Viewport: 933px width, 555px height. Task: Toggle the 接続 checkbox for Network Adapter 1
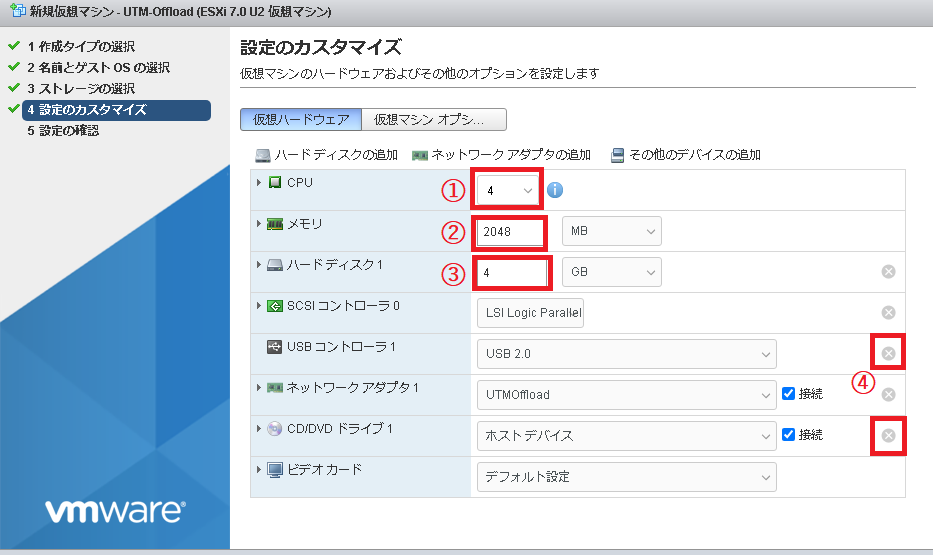(x=788, y=394)
